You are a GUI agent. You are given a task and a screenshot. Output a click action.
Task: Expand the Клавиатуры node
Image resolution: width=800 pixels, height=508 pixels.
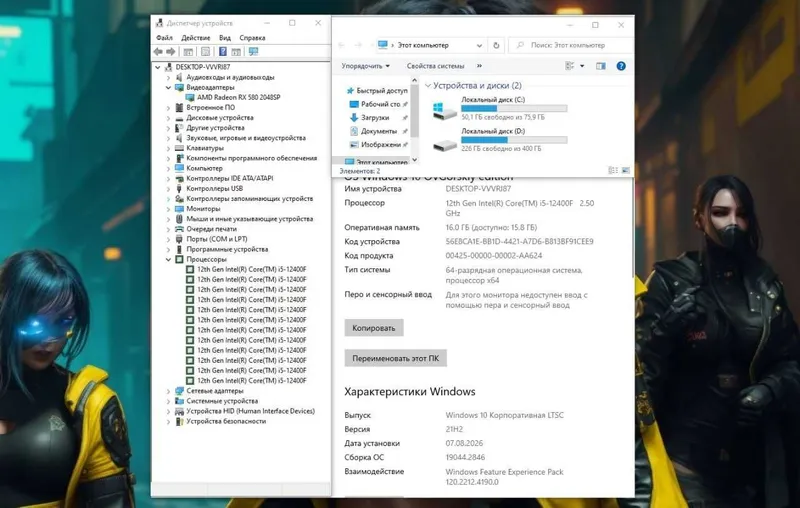168,148
